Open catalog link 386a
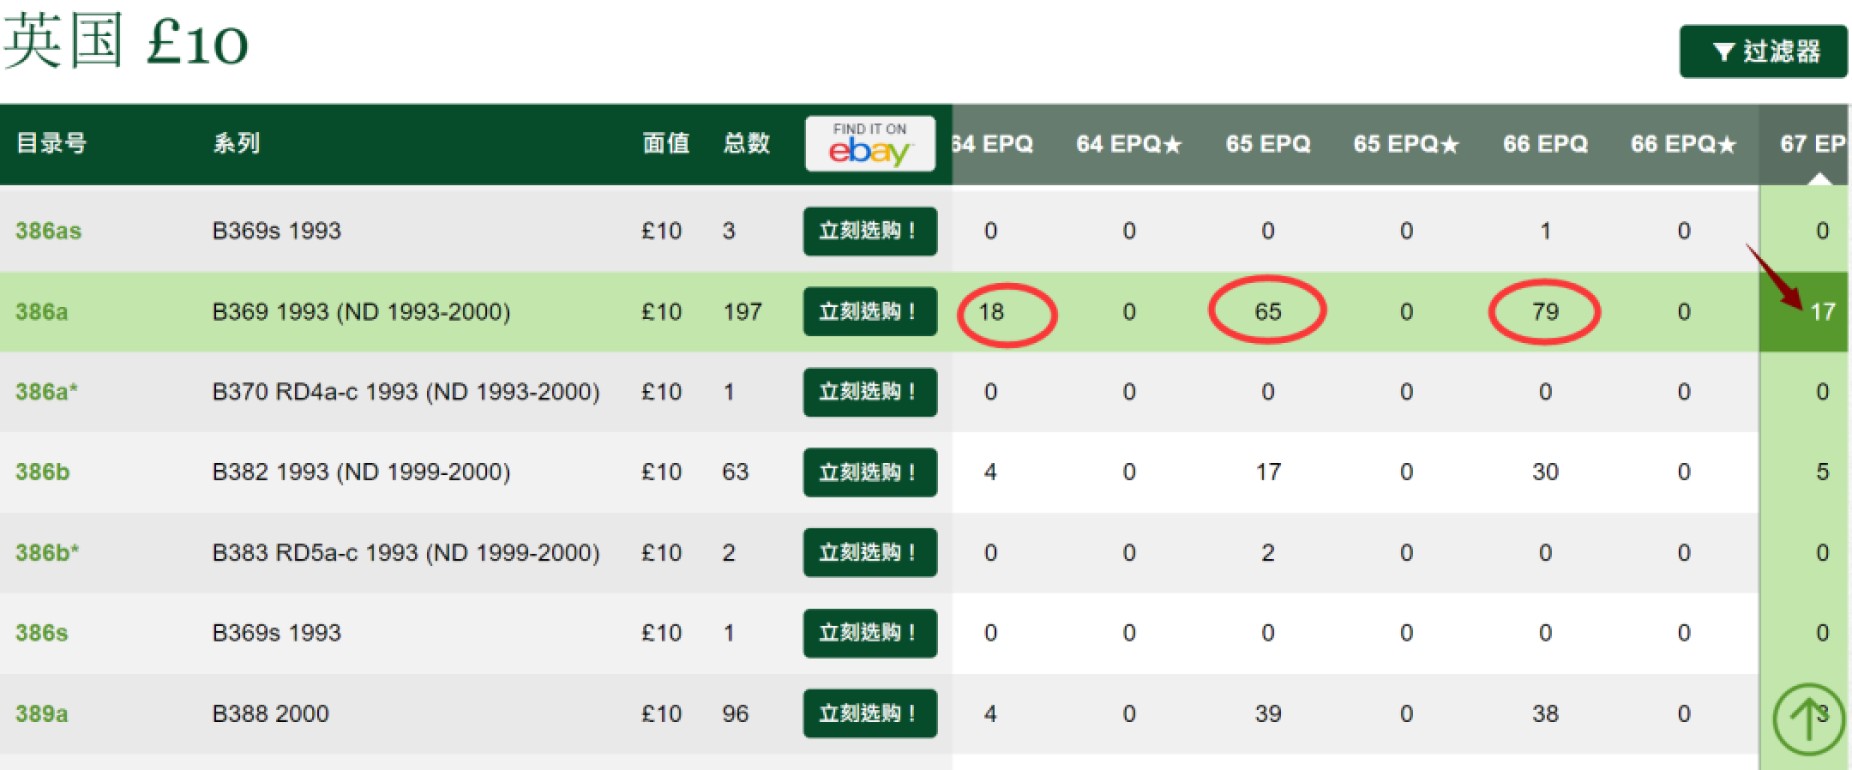This screenshot has width=1852, height=770. click(x=42, y=312)
